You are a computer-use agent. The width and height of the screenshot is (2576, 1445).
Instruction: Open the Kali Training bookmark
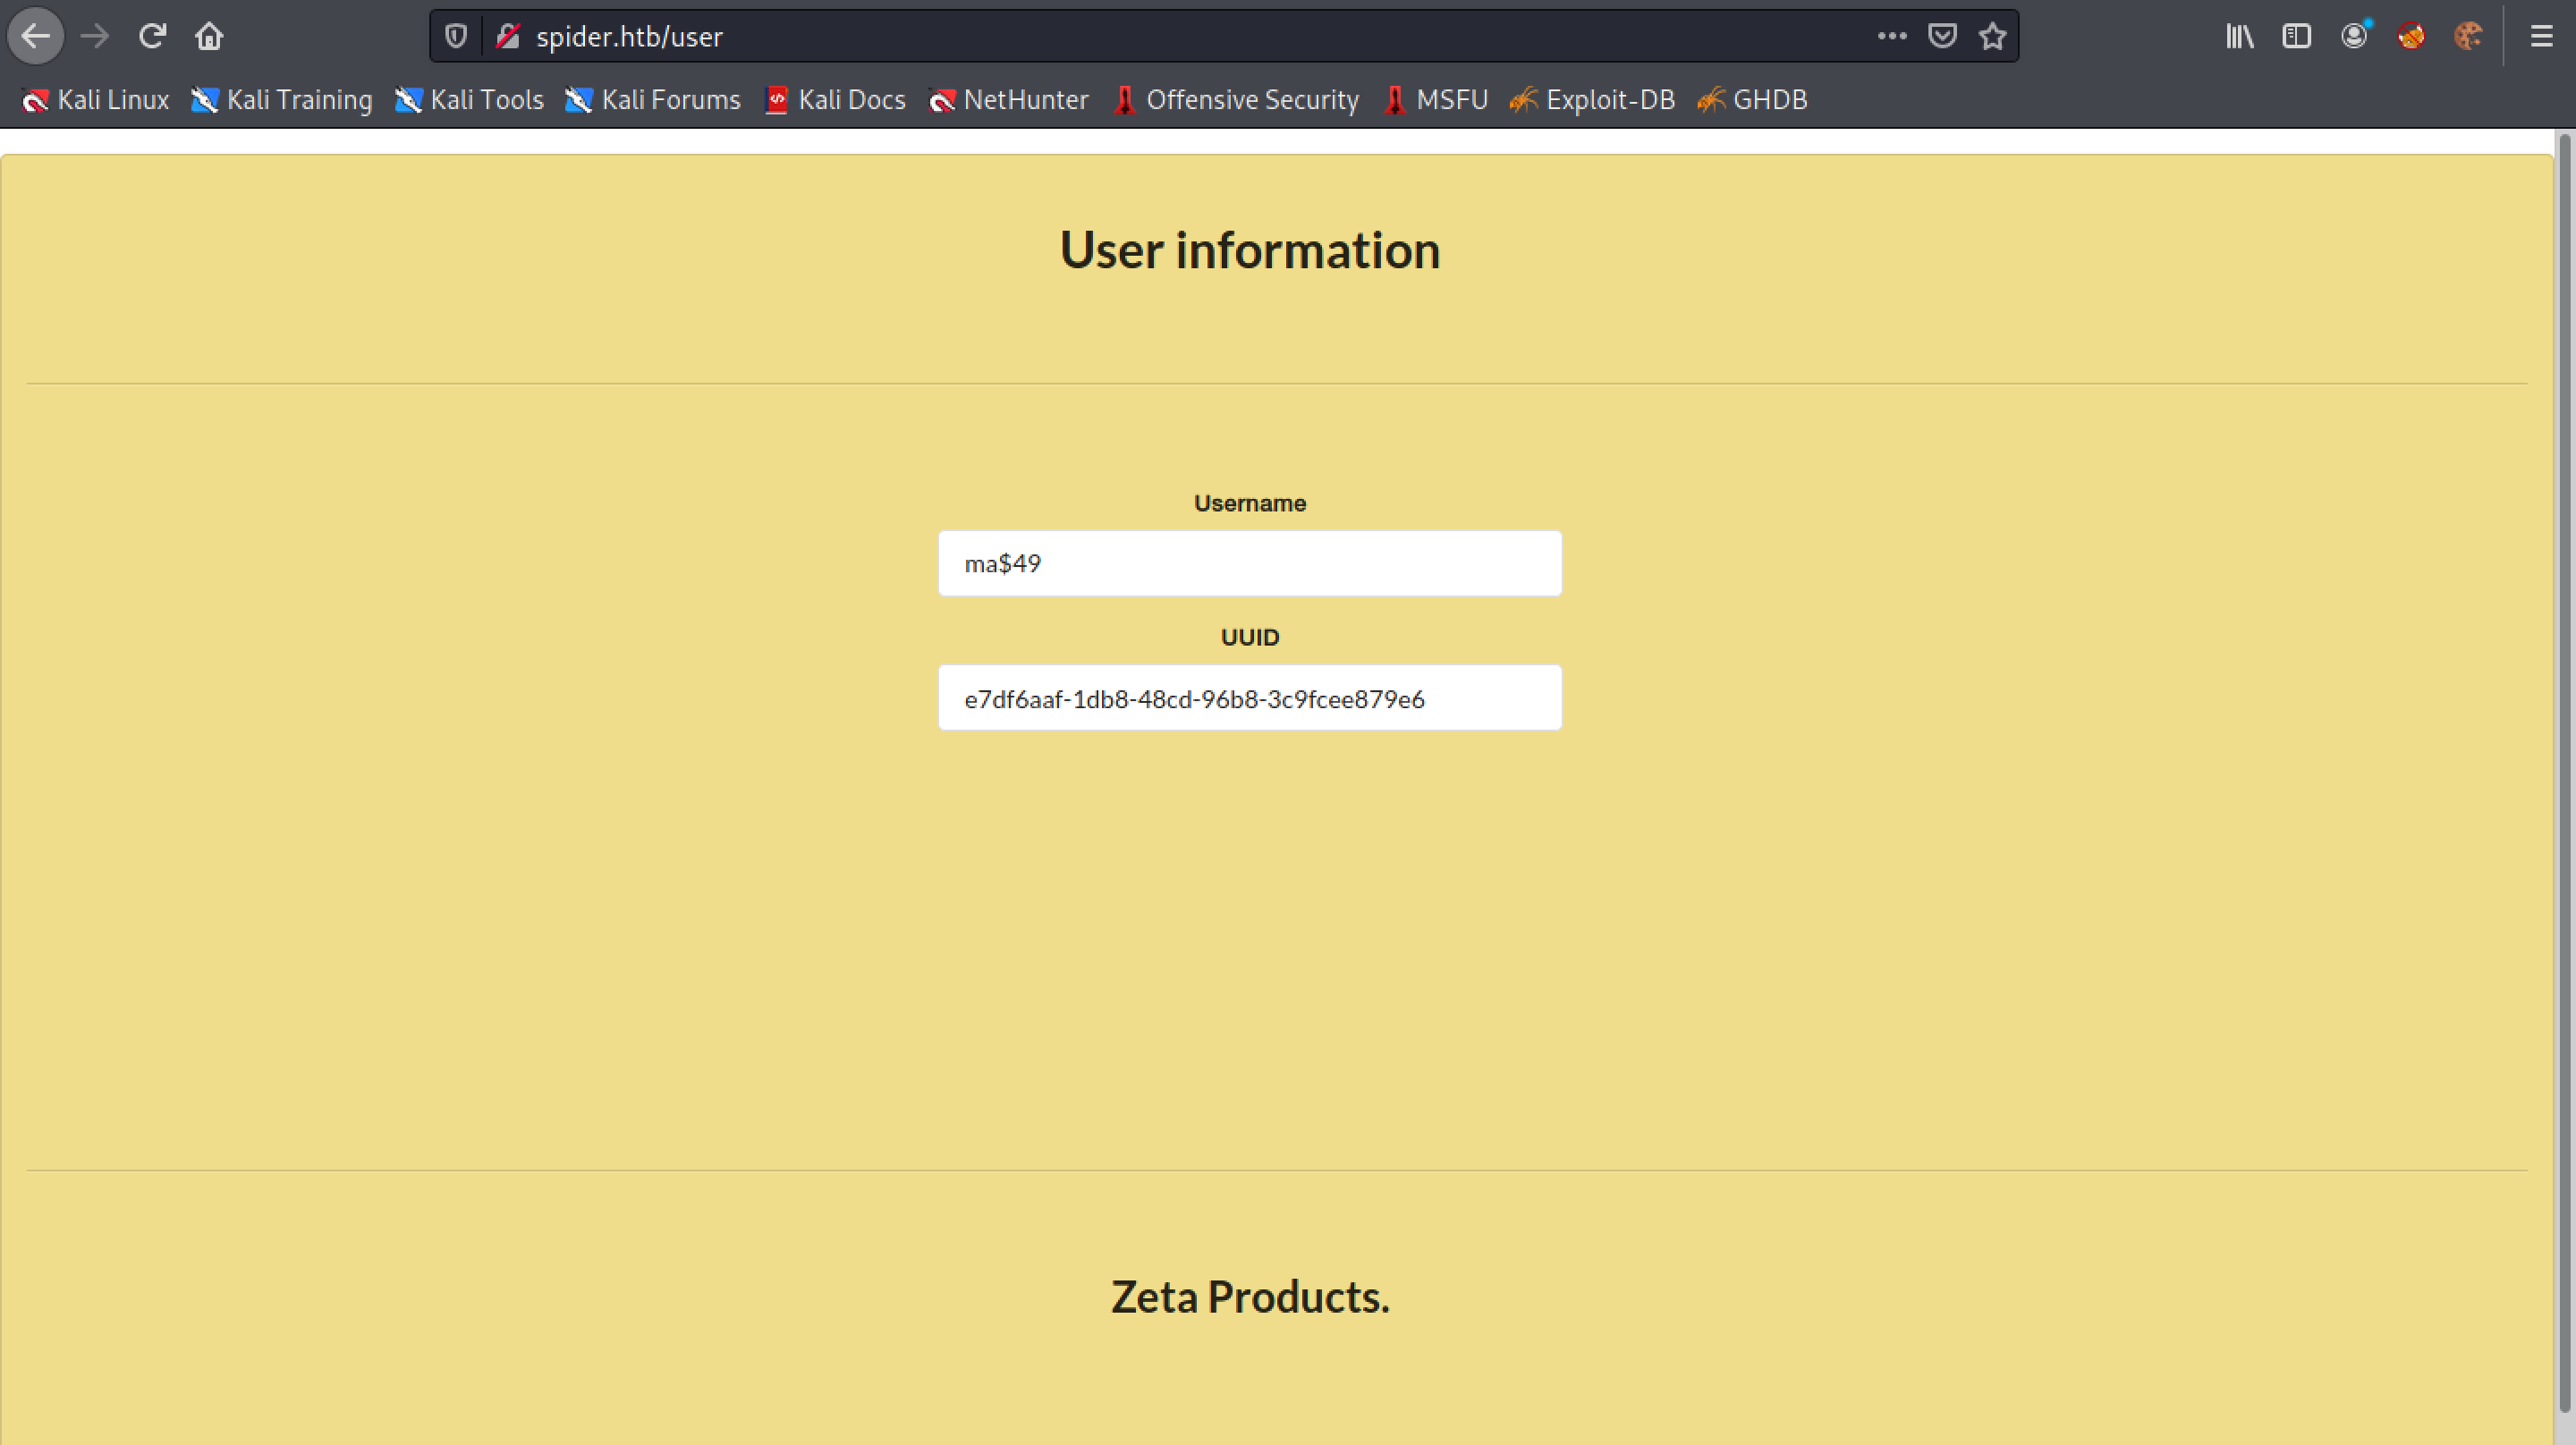pos(282,100)
